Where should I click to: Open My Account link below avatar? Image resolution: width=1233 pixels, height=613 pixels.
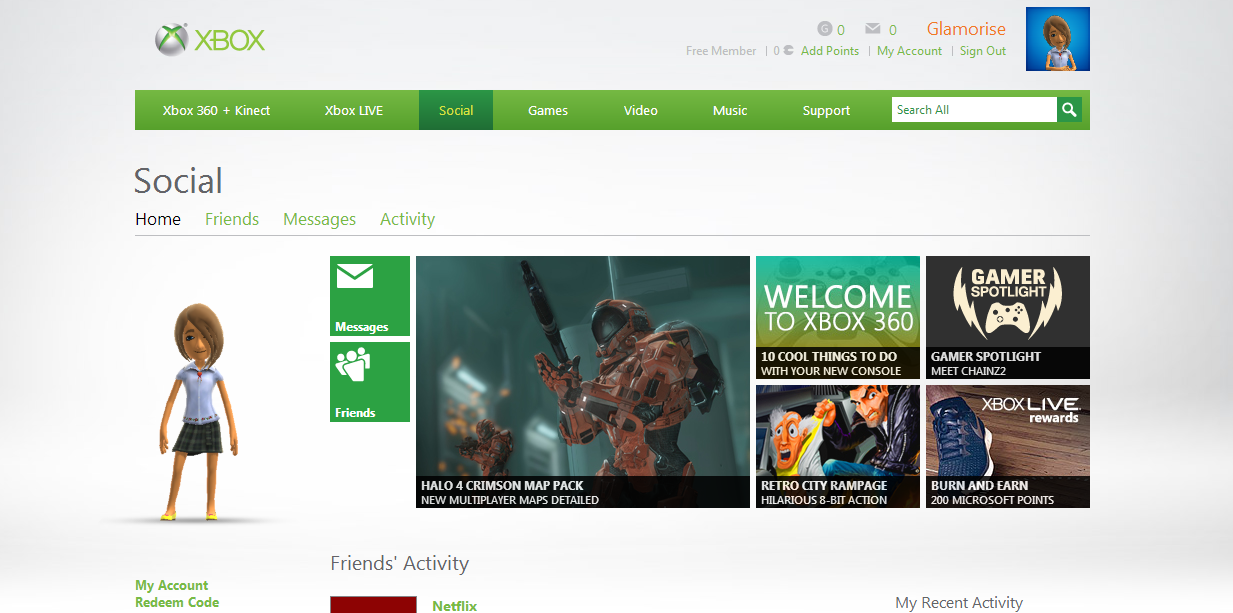(x=172, y=585)
